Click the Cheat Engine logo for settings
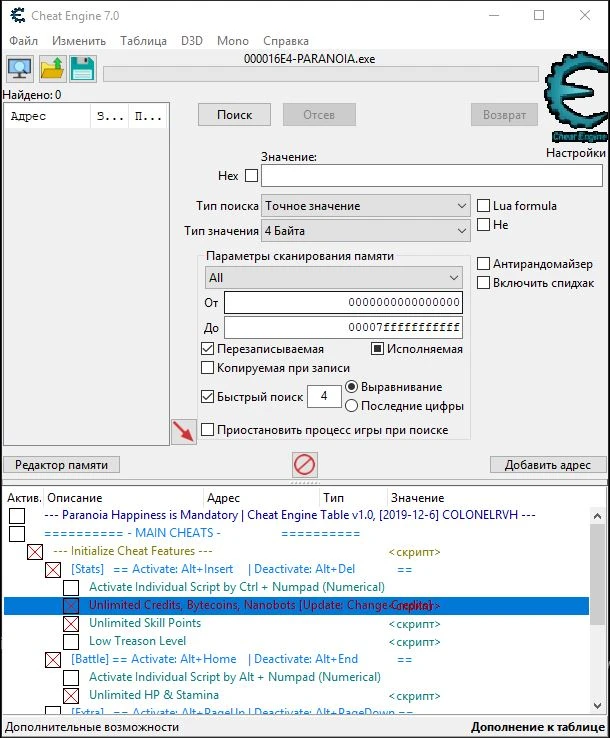This screenshot has width=610, height=738. [x=577, y=96]
